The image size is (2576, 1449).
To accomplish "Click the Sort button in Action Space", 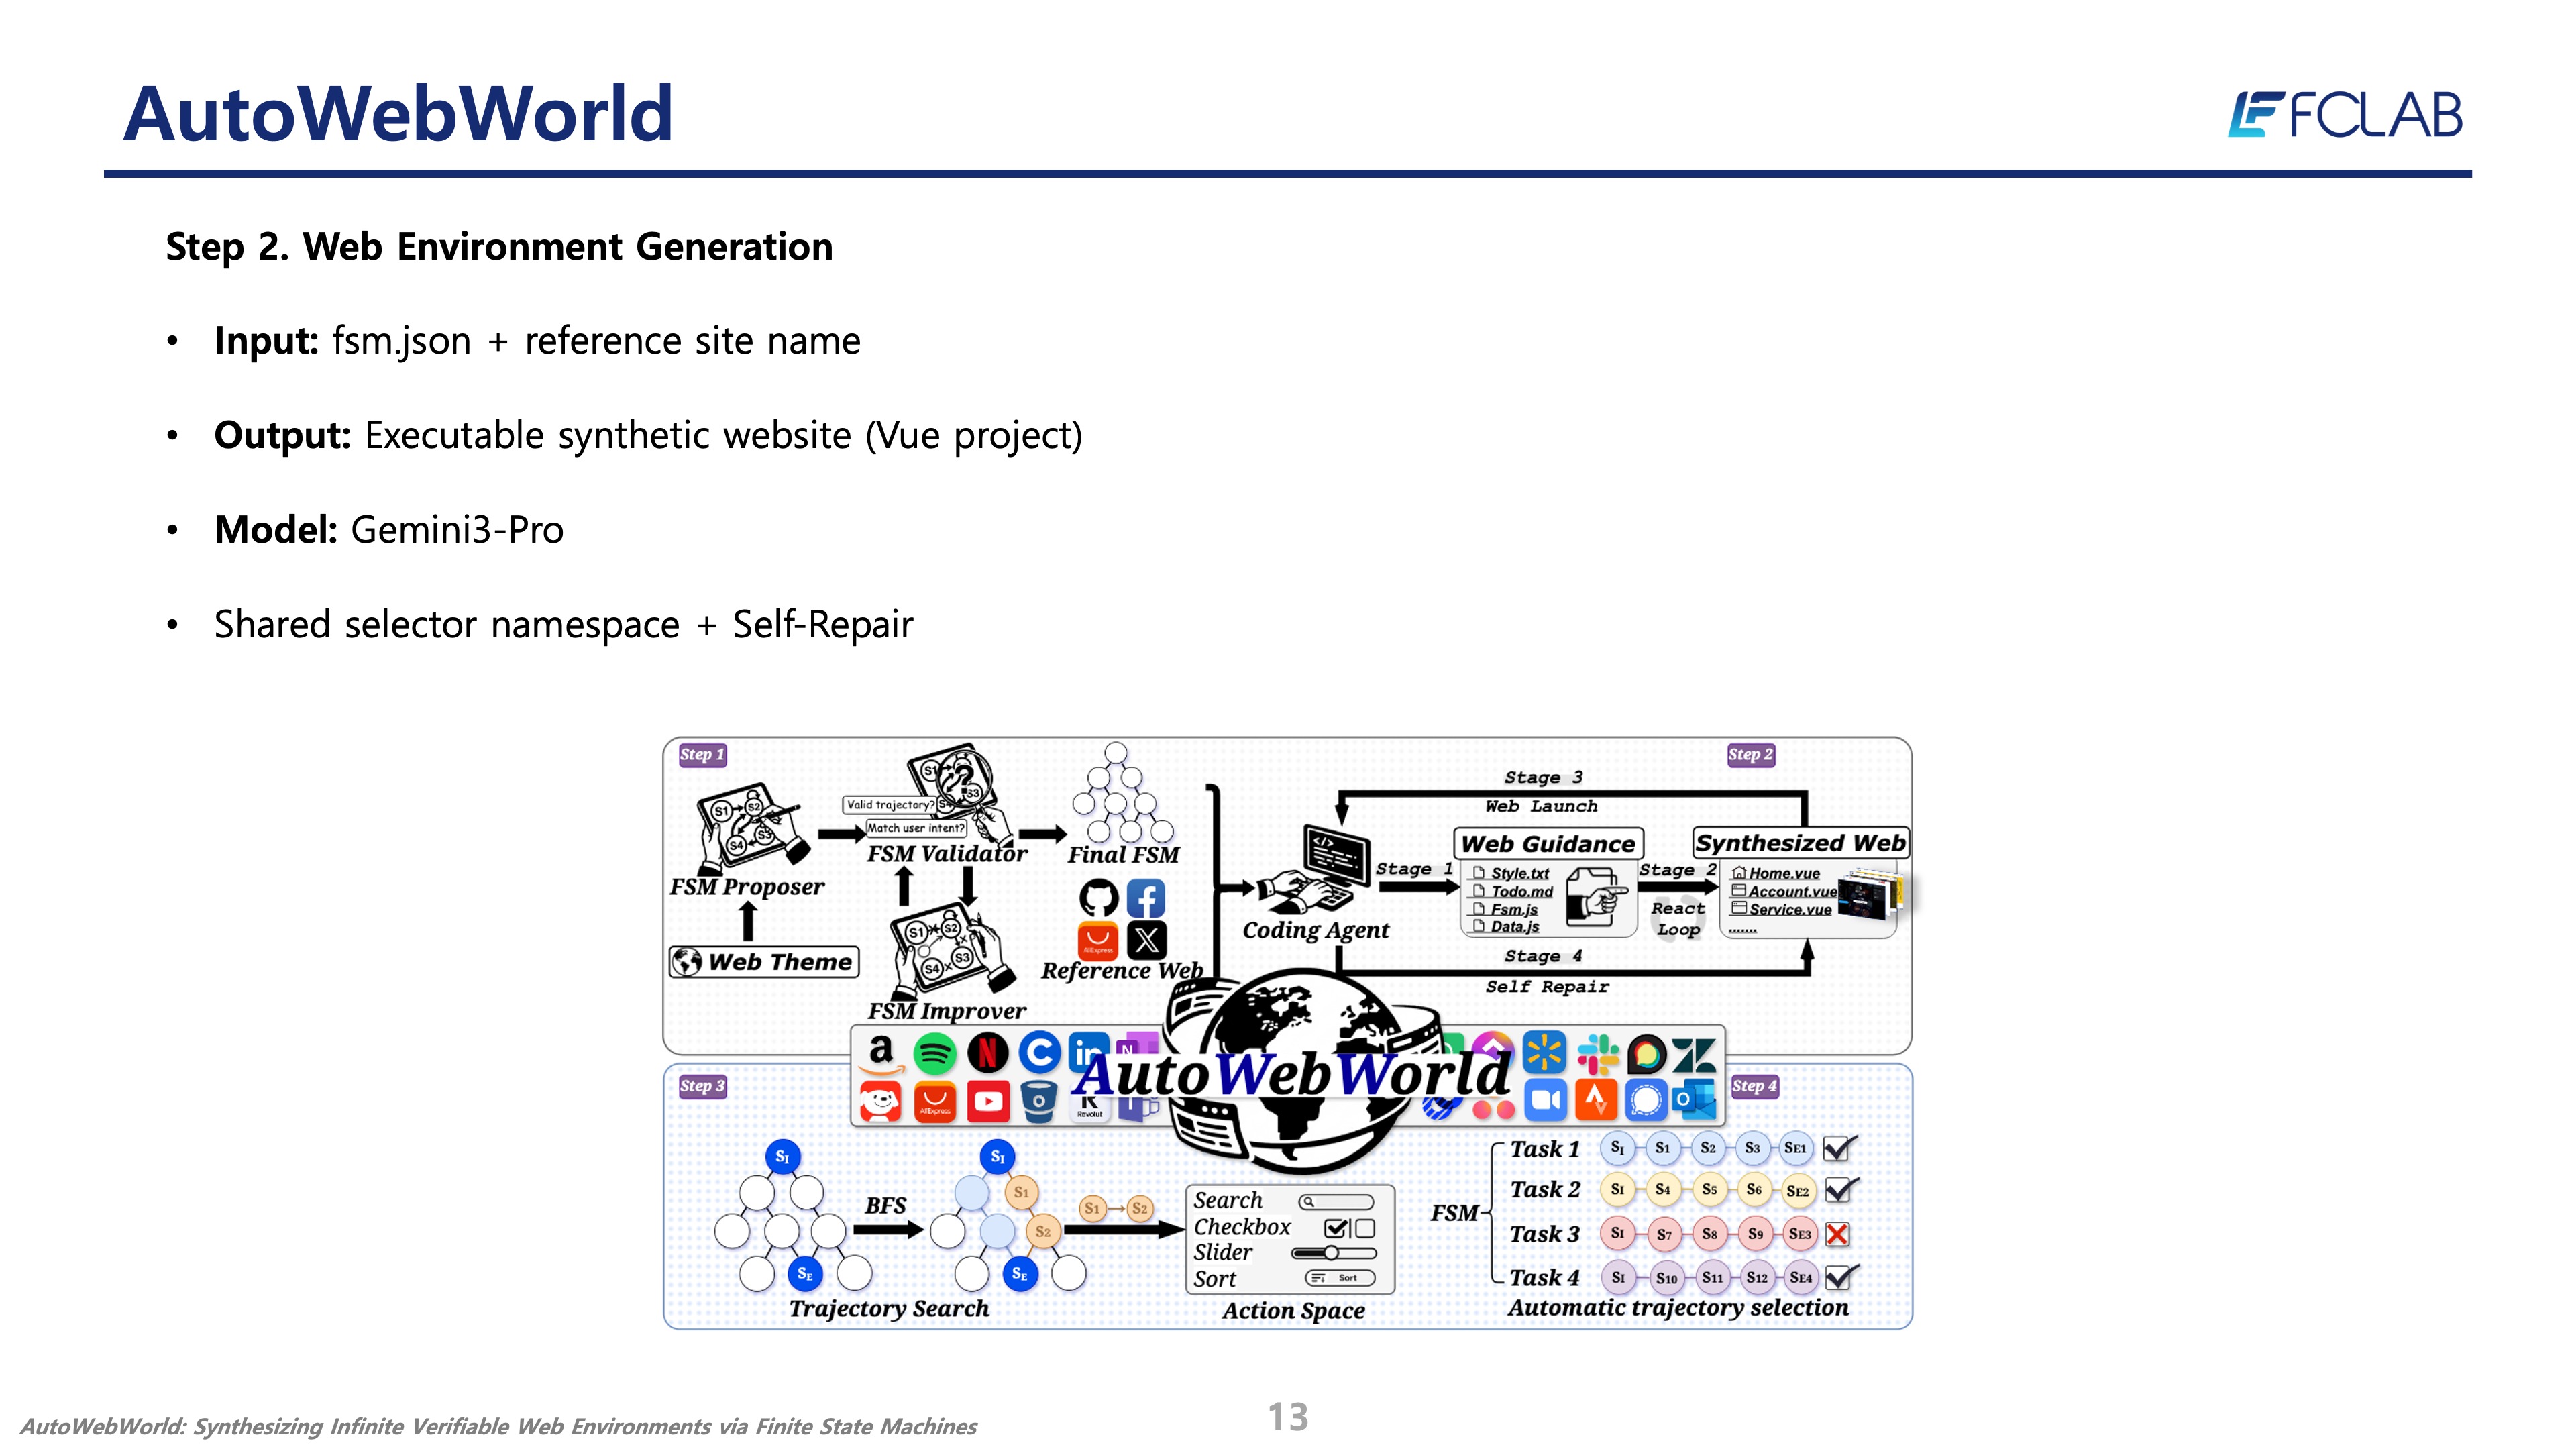I will click(1340, 1278).
